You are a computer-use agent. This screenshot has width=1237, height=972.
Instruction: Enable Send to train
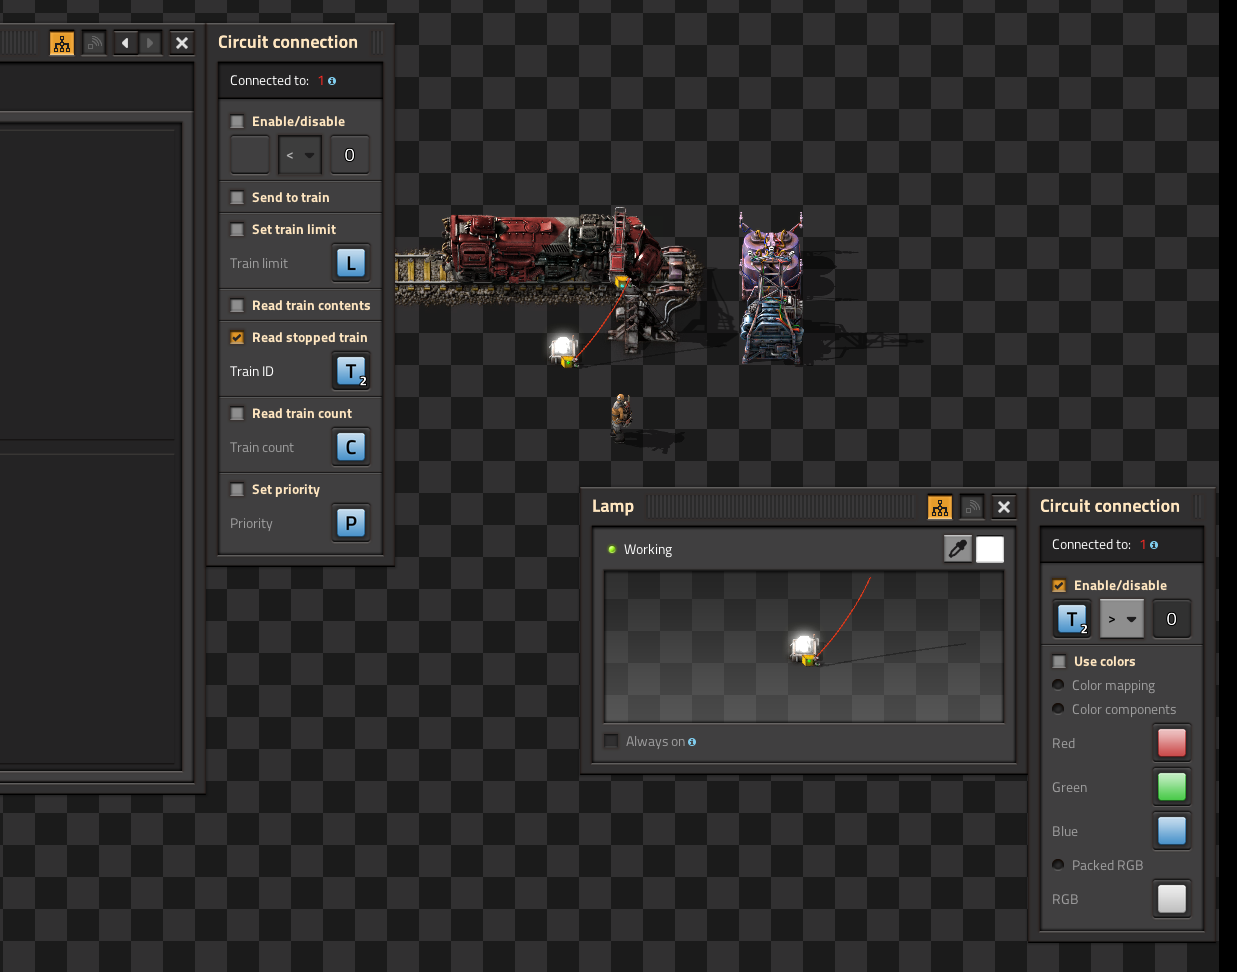pos(237,197)
